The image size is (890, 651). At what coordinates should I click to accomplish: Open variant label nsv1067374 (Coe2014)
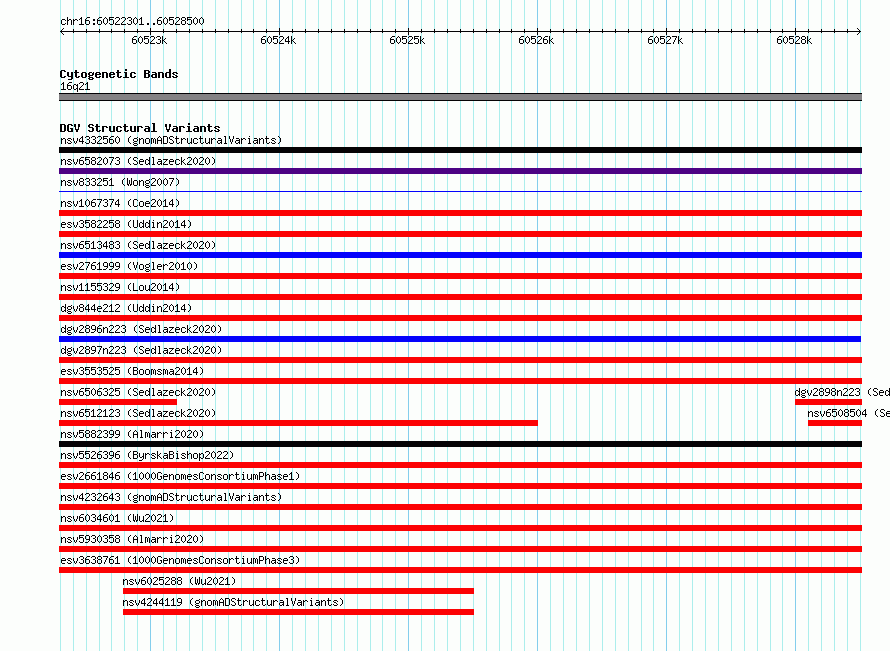[x=120, y=203]
